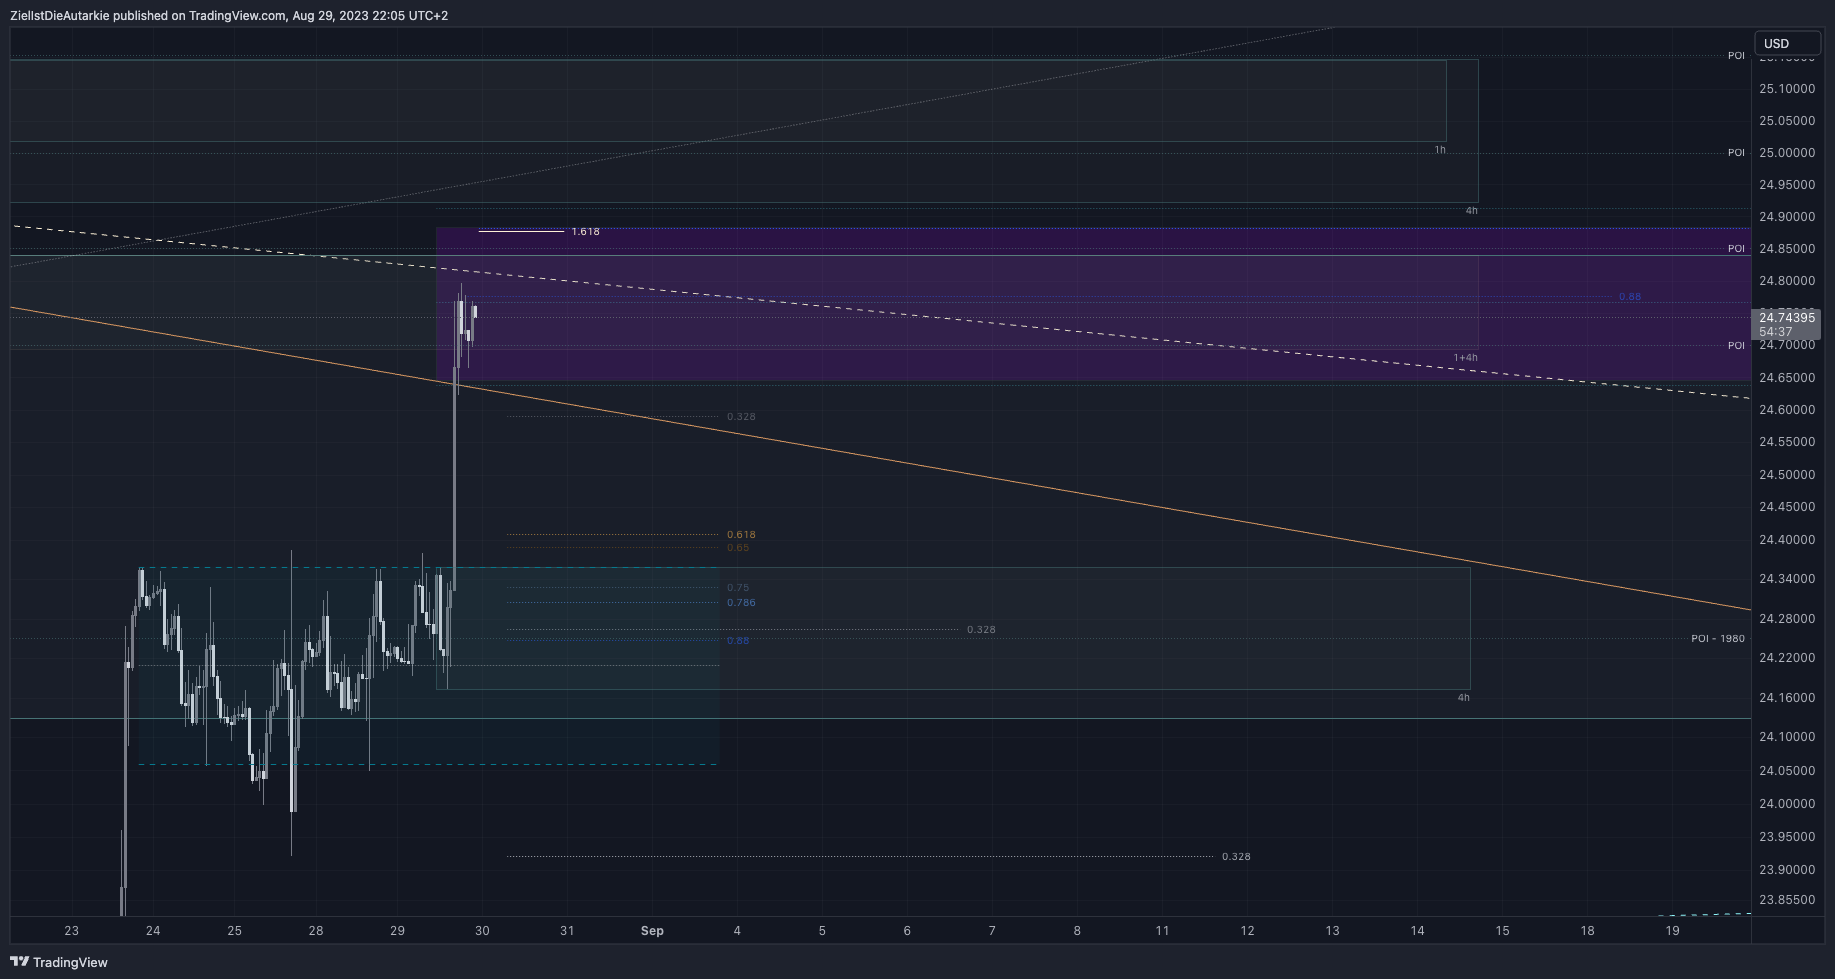
Task: Click the 24.80000 price axis label
Action: [1787, 281]
